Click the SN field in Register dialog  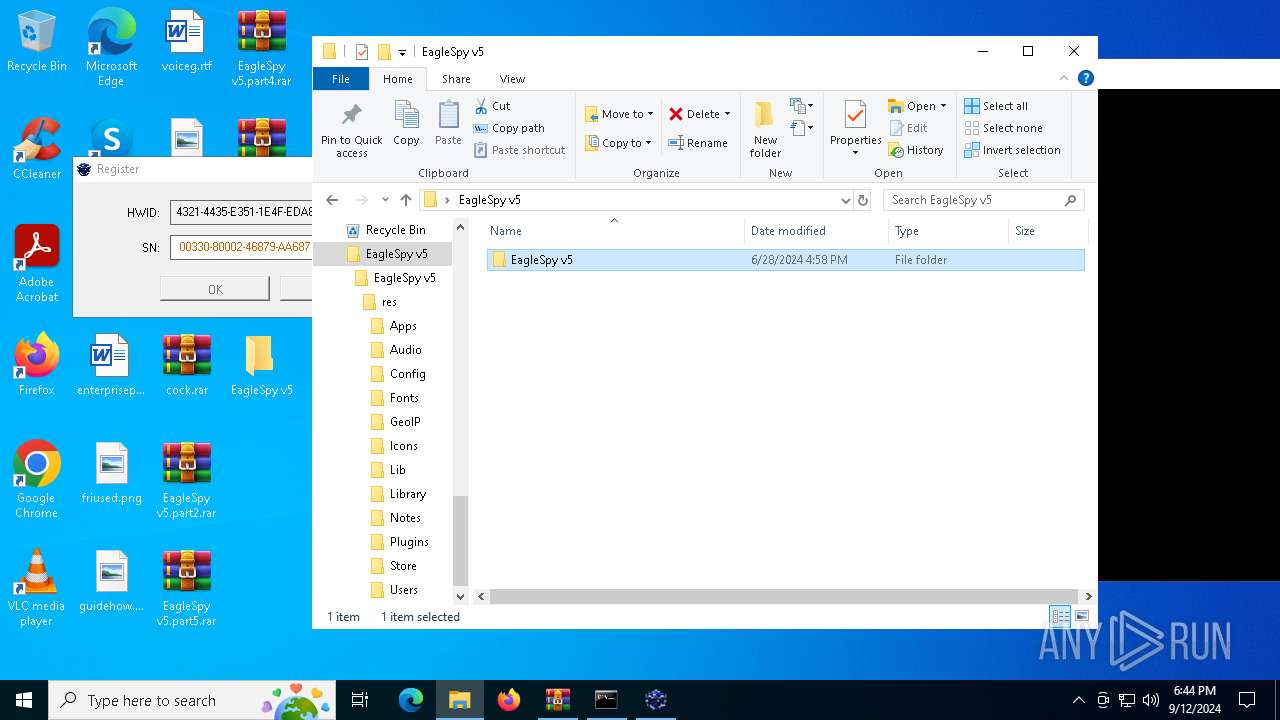point(241,246)
